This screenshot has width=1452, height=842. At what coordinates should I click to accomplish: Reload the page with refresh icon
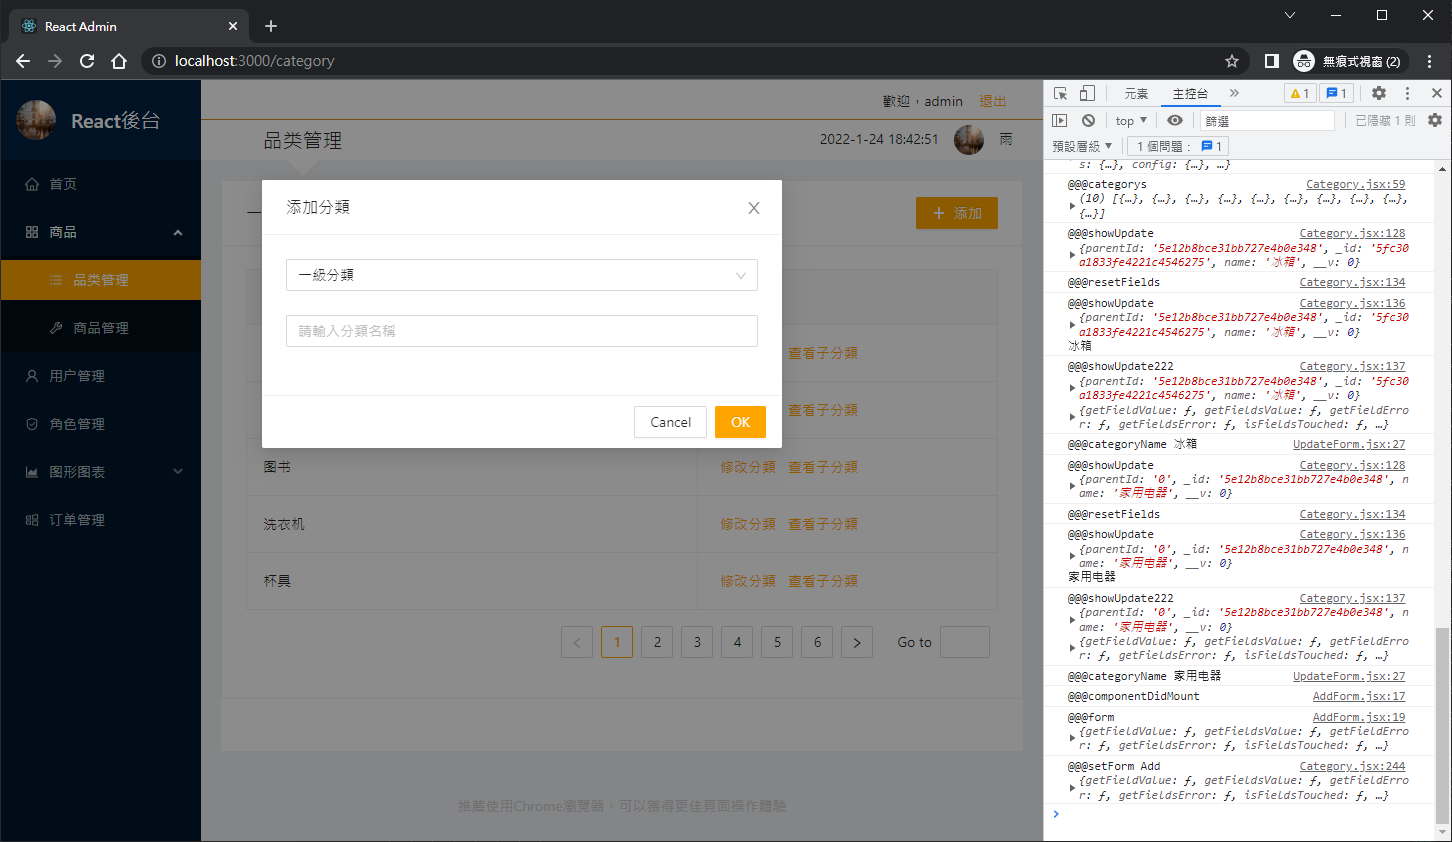click(87, 61)
